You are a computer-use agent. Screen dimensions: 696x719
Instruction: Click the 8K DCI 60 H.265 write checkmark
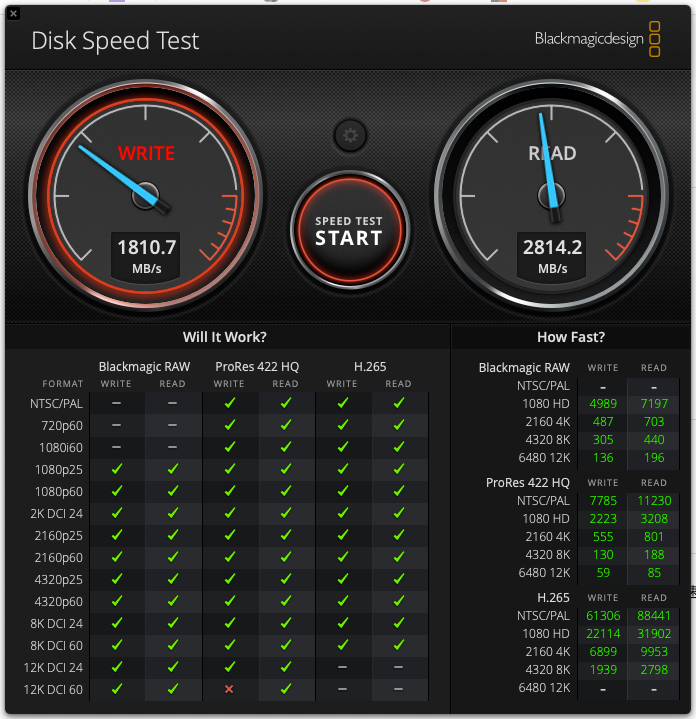point(342,645)
